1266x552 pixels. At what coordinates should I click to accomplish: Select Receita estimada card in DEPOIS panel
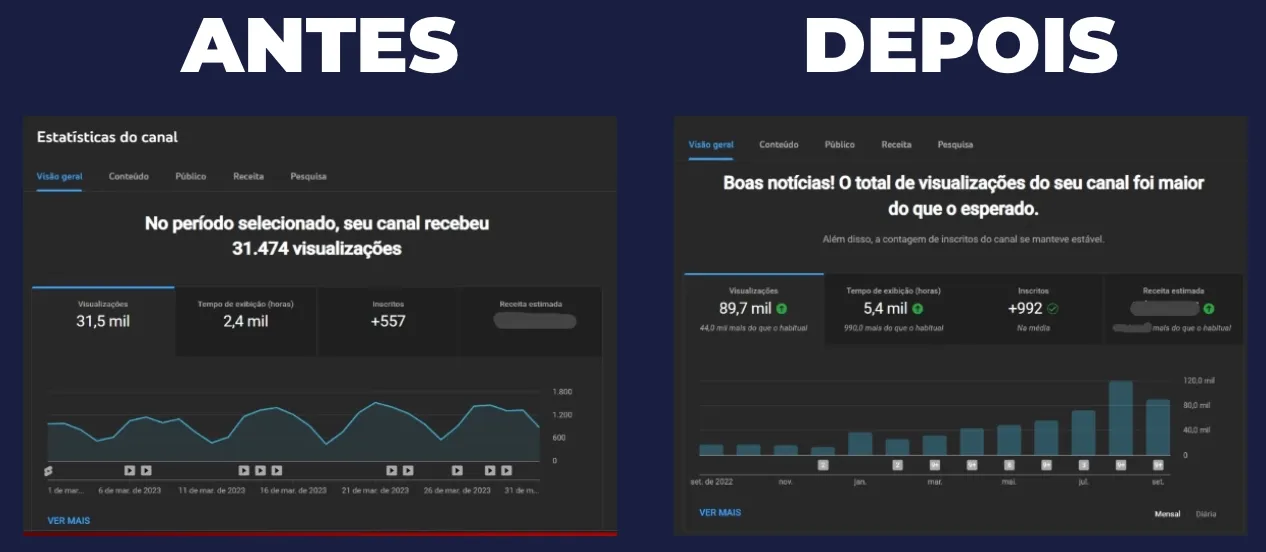pyautogui.click(x=1174, y=309)
